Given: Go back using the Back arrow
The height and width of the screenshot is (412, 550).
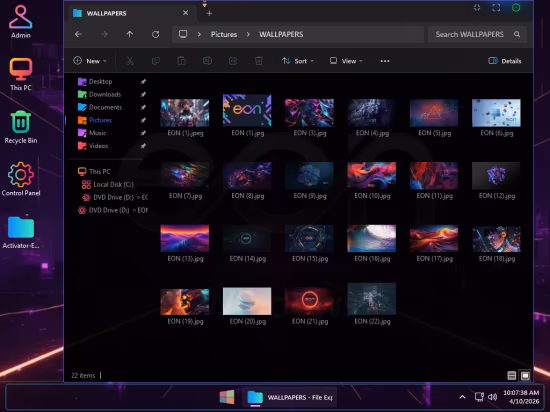Looking at the screenshot, I should pyautogui.click(x=78, y=34).
